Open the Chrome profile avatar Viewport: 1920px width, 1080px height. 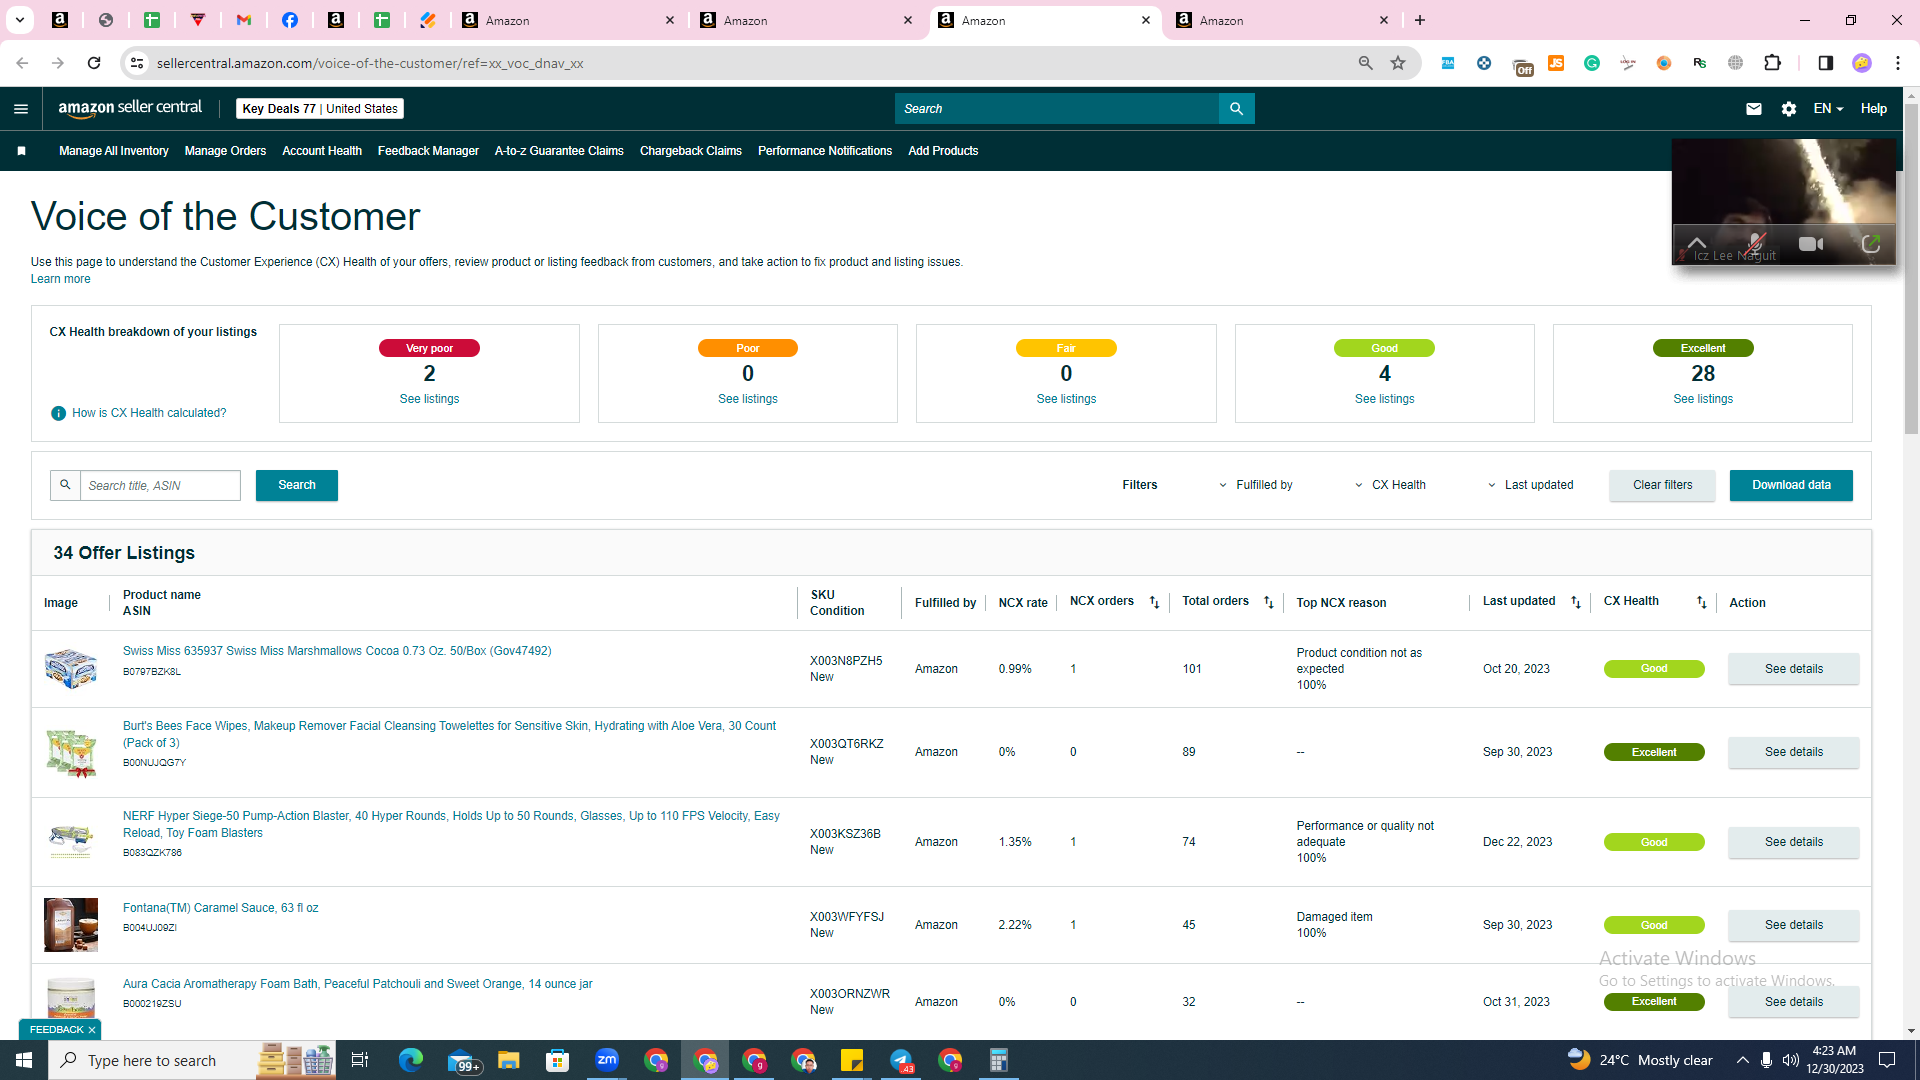click(x=1862, y=63)
